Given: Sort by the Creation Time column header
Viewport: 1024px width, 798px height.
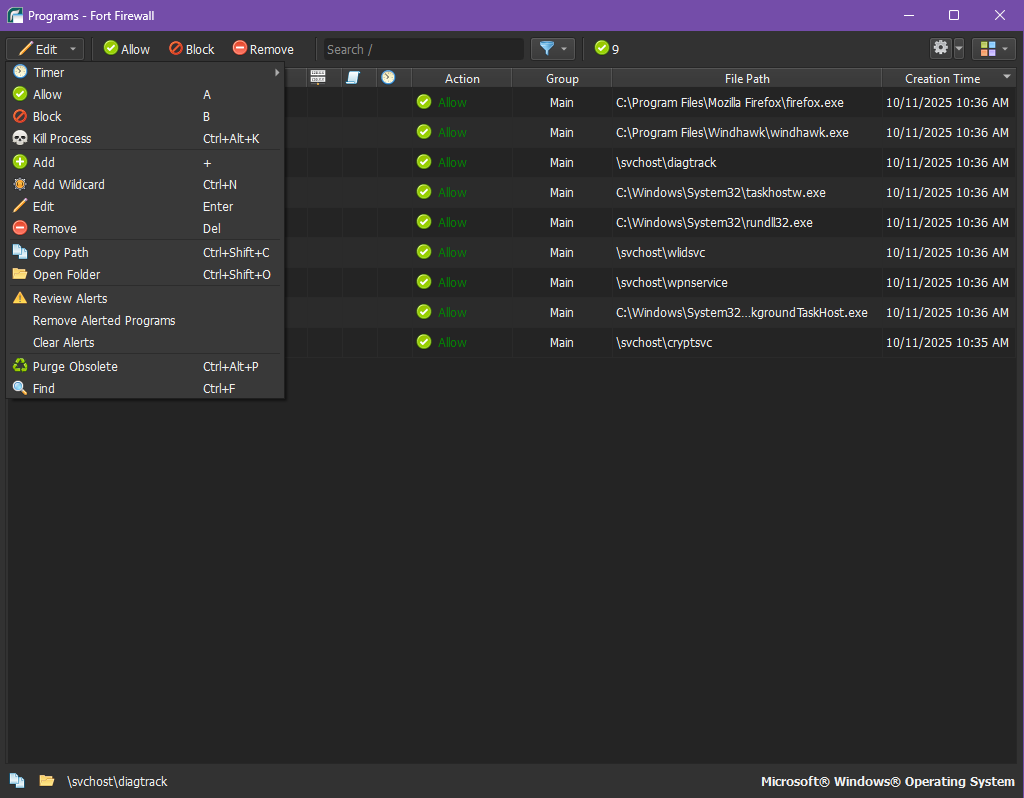Looking at the screenshot, I should pos(942,78).
